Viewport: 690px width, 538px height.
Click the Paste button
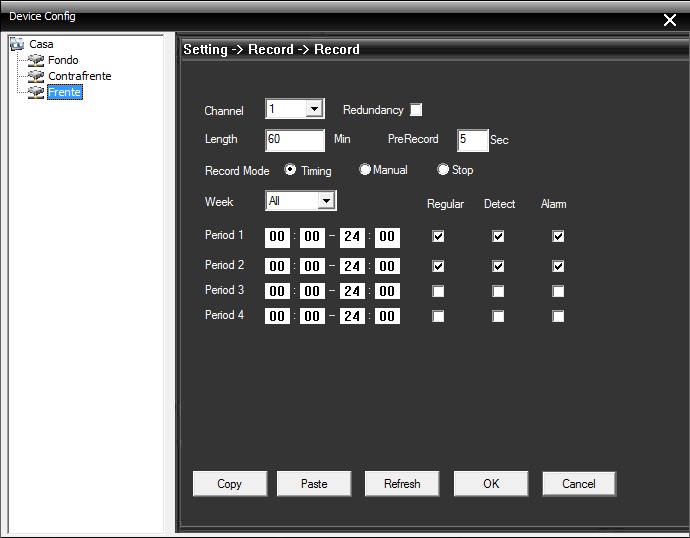[x=314, y=484]
